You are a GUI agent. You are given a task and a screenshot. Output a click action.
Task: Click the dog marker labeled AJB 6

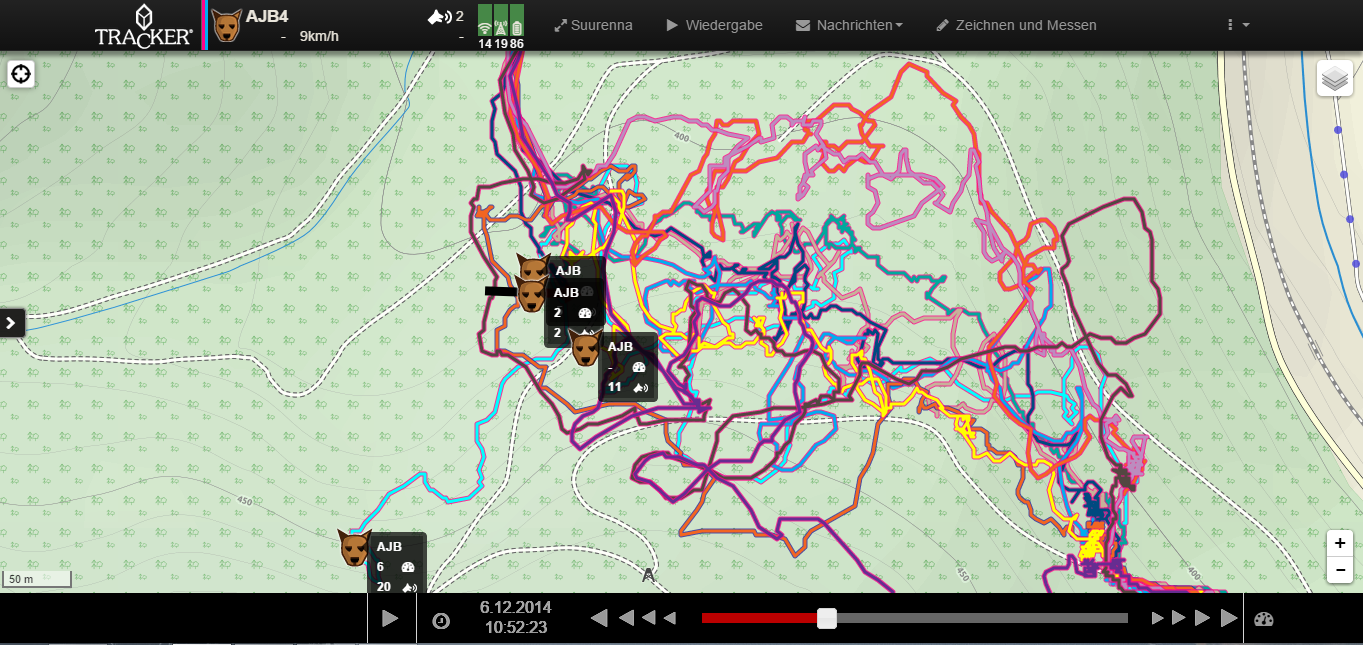(354, 548)
